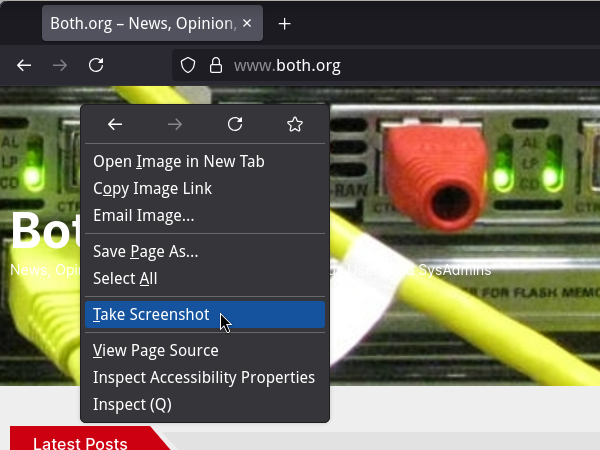Click Save Page As... menu entry
The height and width of the screenshot is (450, 600).
(x=145, y=251)
